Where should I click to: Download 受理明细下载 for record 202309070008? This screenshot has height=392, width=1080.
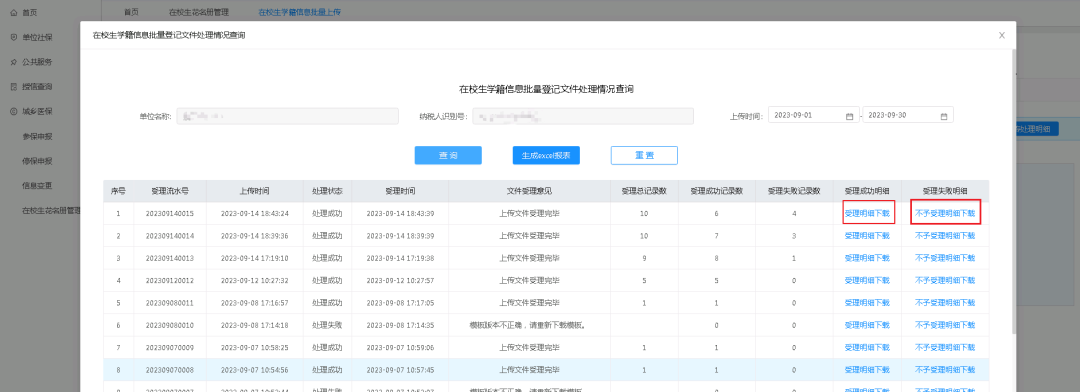click(x=867, y=370)
